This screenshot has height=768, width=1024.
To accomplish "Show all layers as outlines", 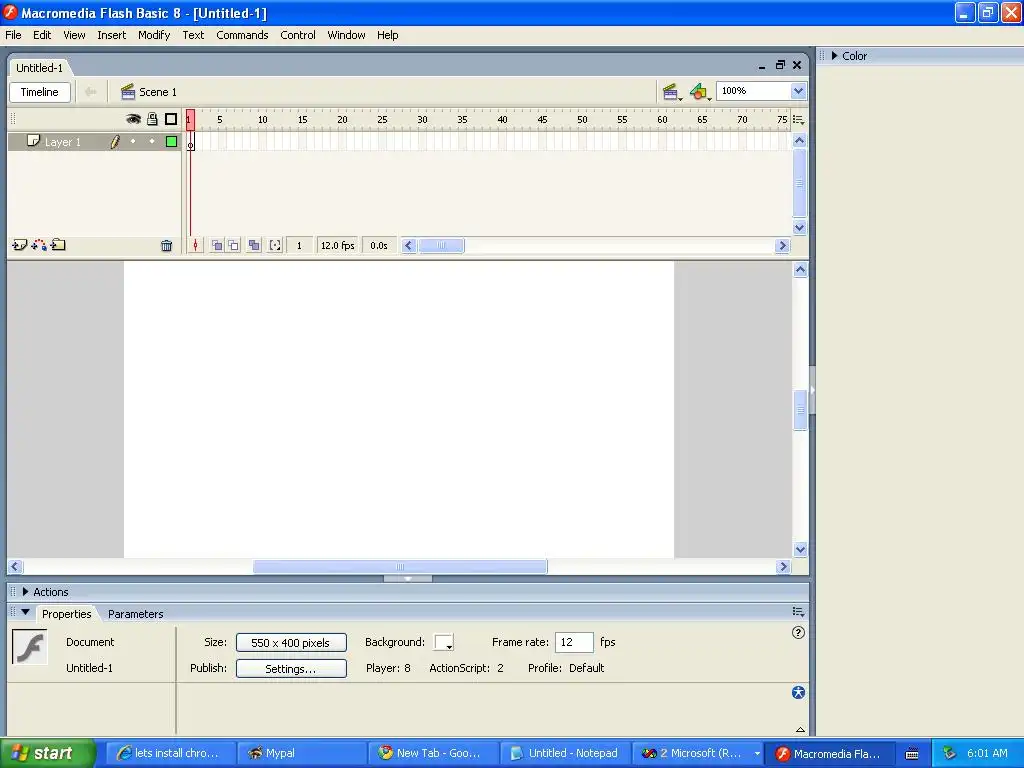I will pyautogui.click(x=171, y=119).
